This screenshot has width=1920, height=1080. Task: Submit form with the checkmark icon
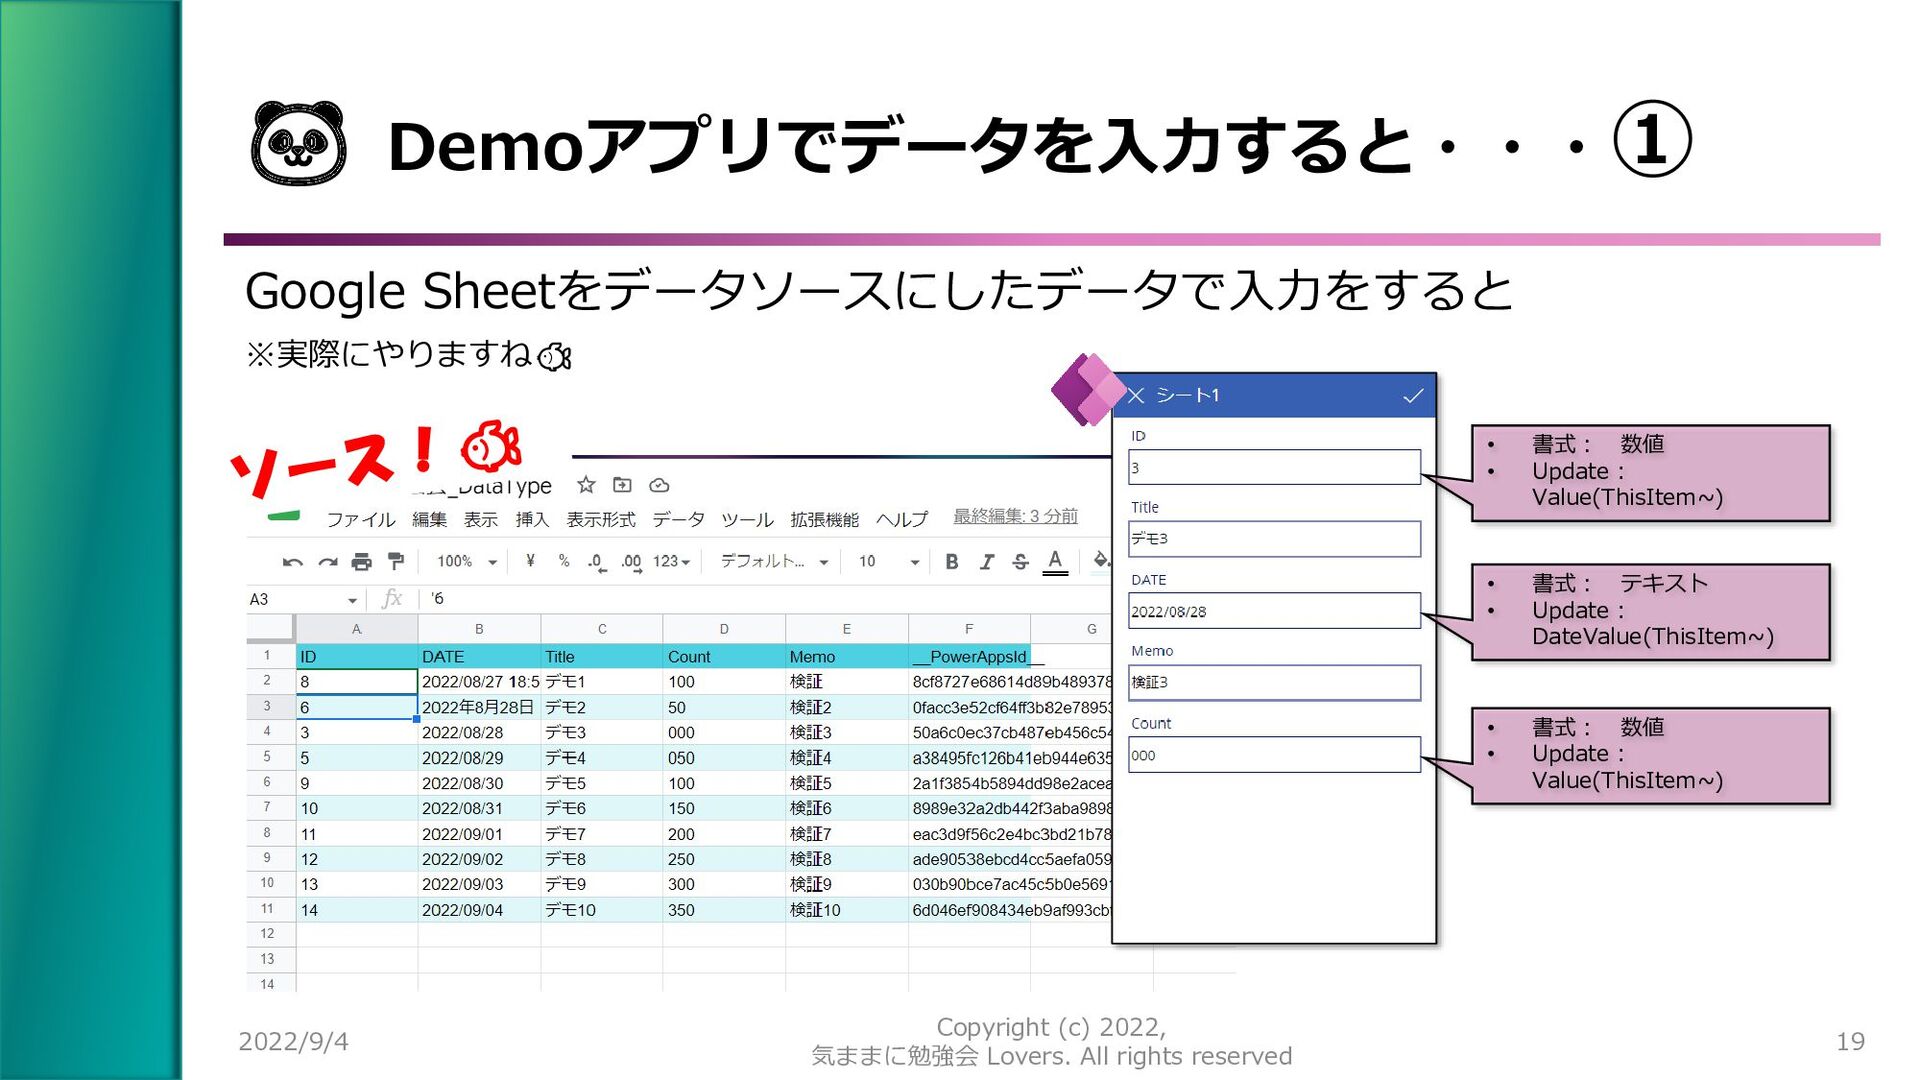click(1413, 396)
